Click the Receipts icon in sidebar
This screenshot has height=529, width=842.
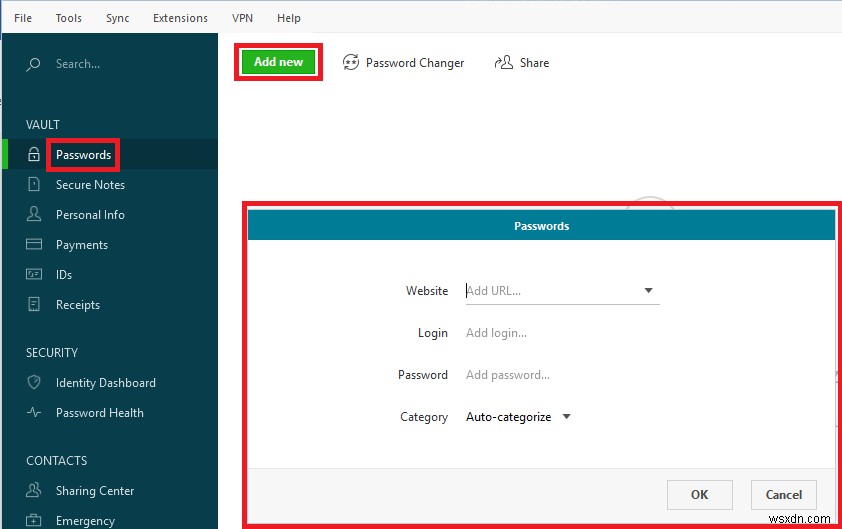coord(34,305)
